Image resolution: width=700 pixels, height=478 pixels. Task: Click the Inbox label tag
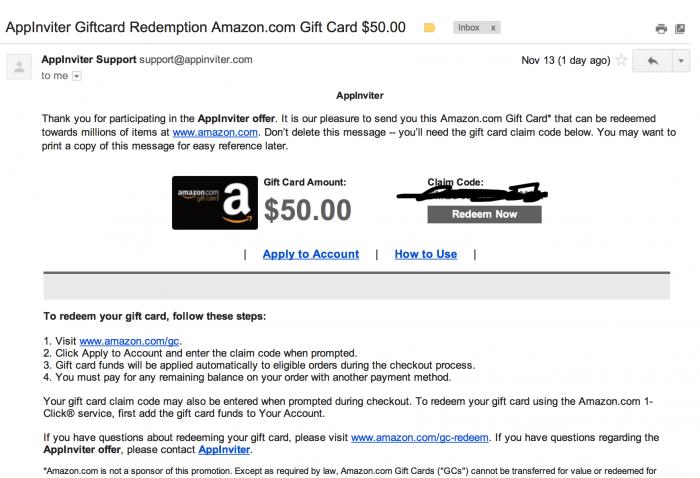pyautogui.click(x=469, y=28)
